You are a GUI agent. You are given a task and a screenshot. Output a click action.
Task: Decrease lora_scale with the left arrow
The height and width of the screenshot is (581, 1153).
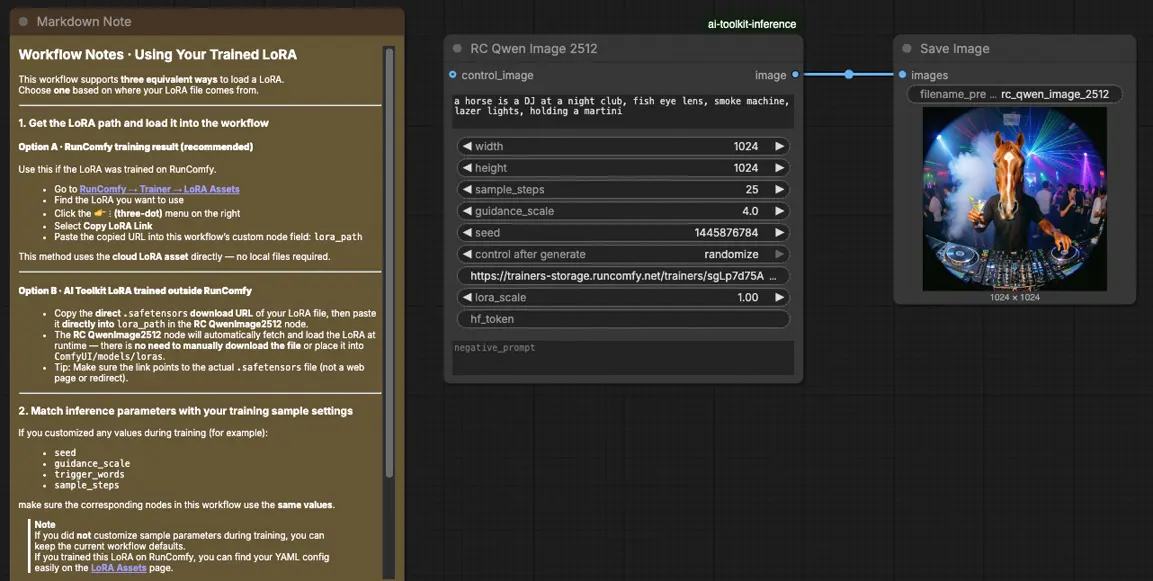(467, 297)
